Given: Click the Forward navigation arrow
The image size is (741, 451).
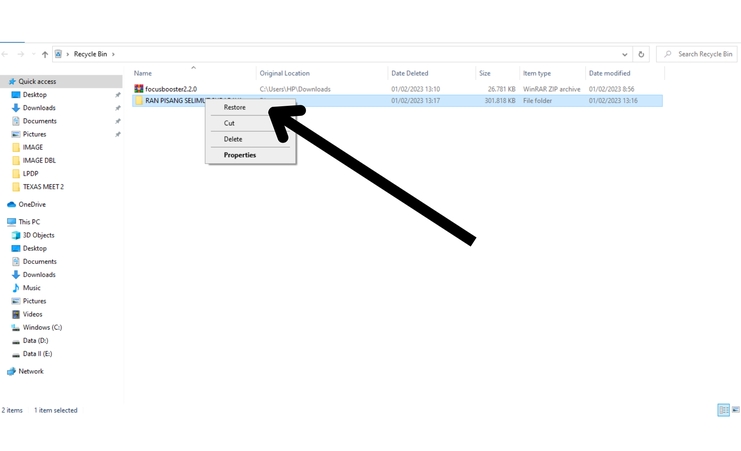Looking at the screenshot, I should click(x=20, y=54).
